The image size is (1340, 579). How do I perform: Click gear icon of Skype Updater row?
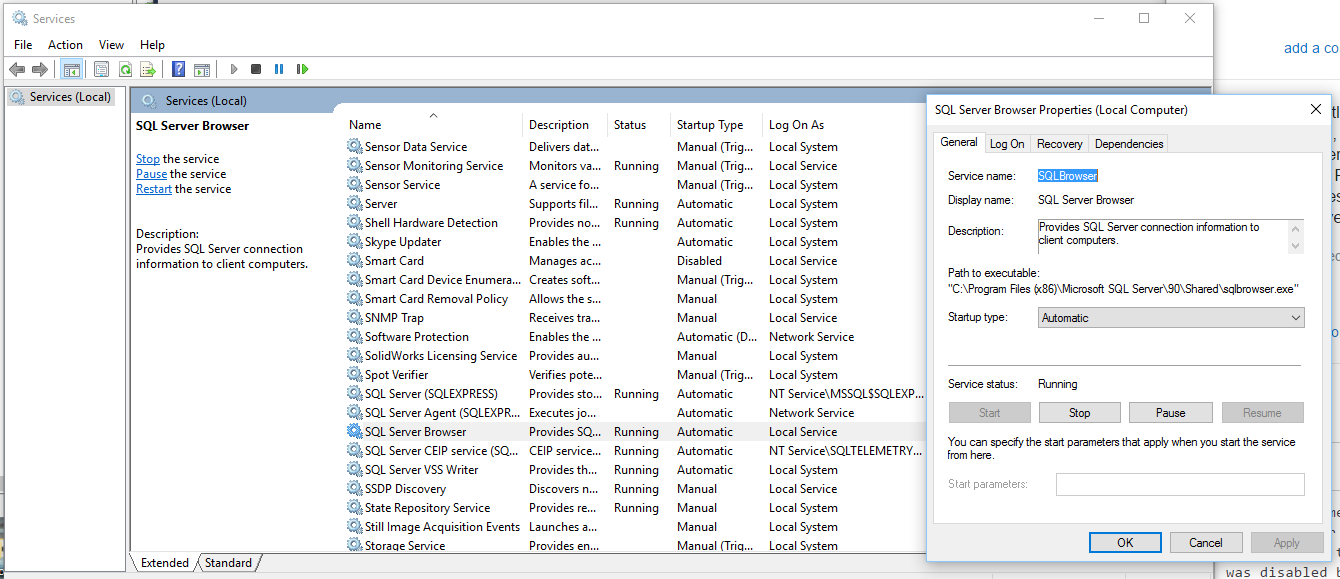pyautogui.click(x=355, y=242)
